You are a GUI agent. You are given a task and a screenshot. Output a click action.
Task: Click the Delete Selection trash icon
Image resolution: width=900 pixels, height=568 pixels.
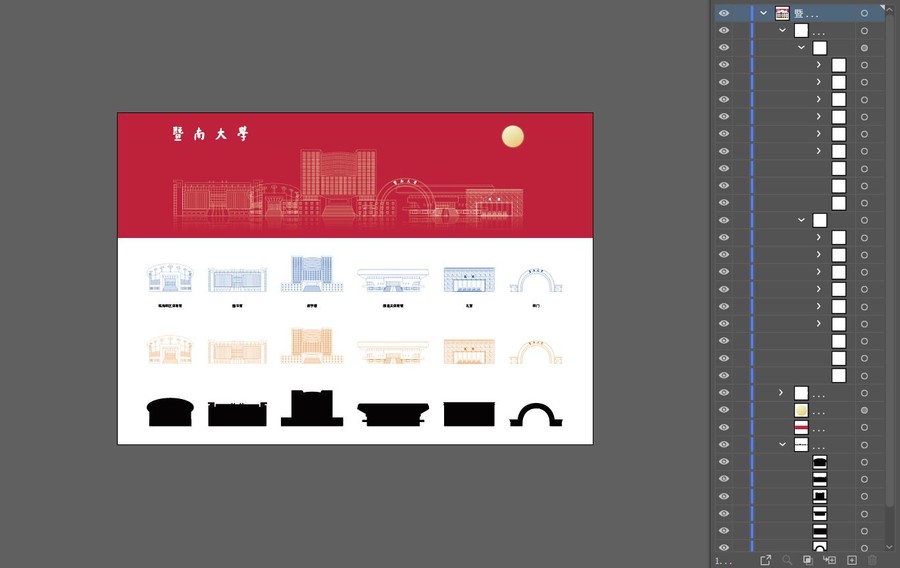click(x=872, y=560)
